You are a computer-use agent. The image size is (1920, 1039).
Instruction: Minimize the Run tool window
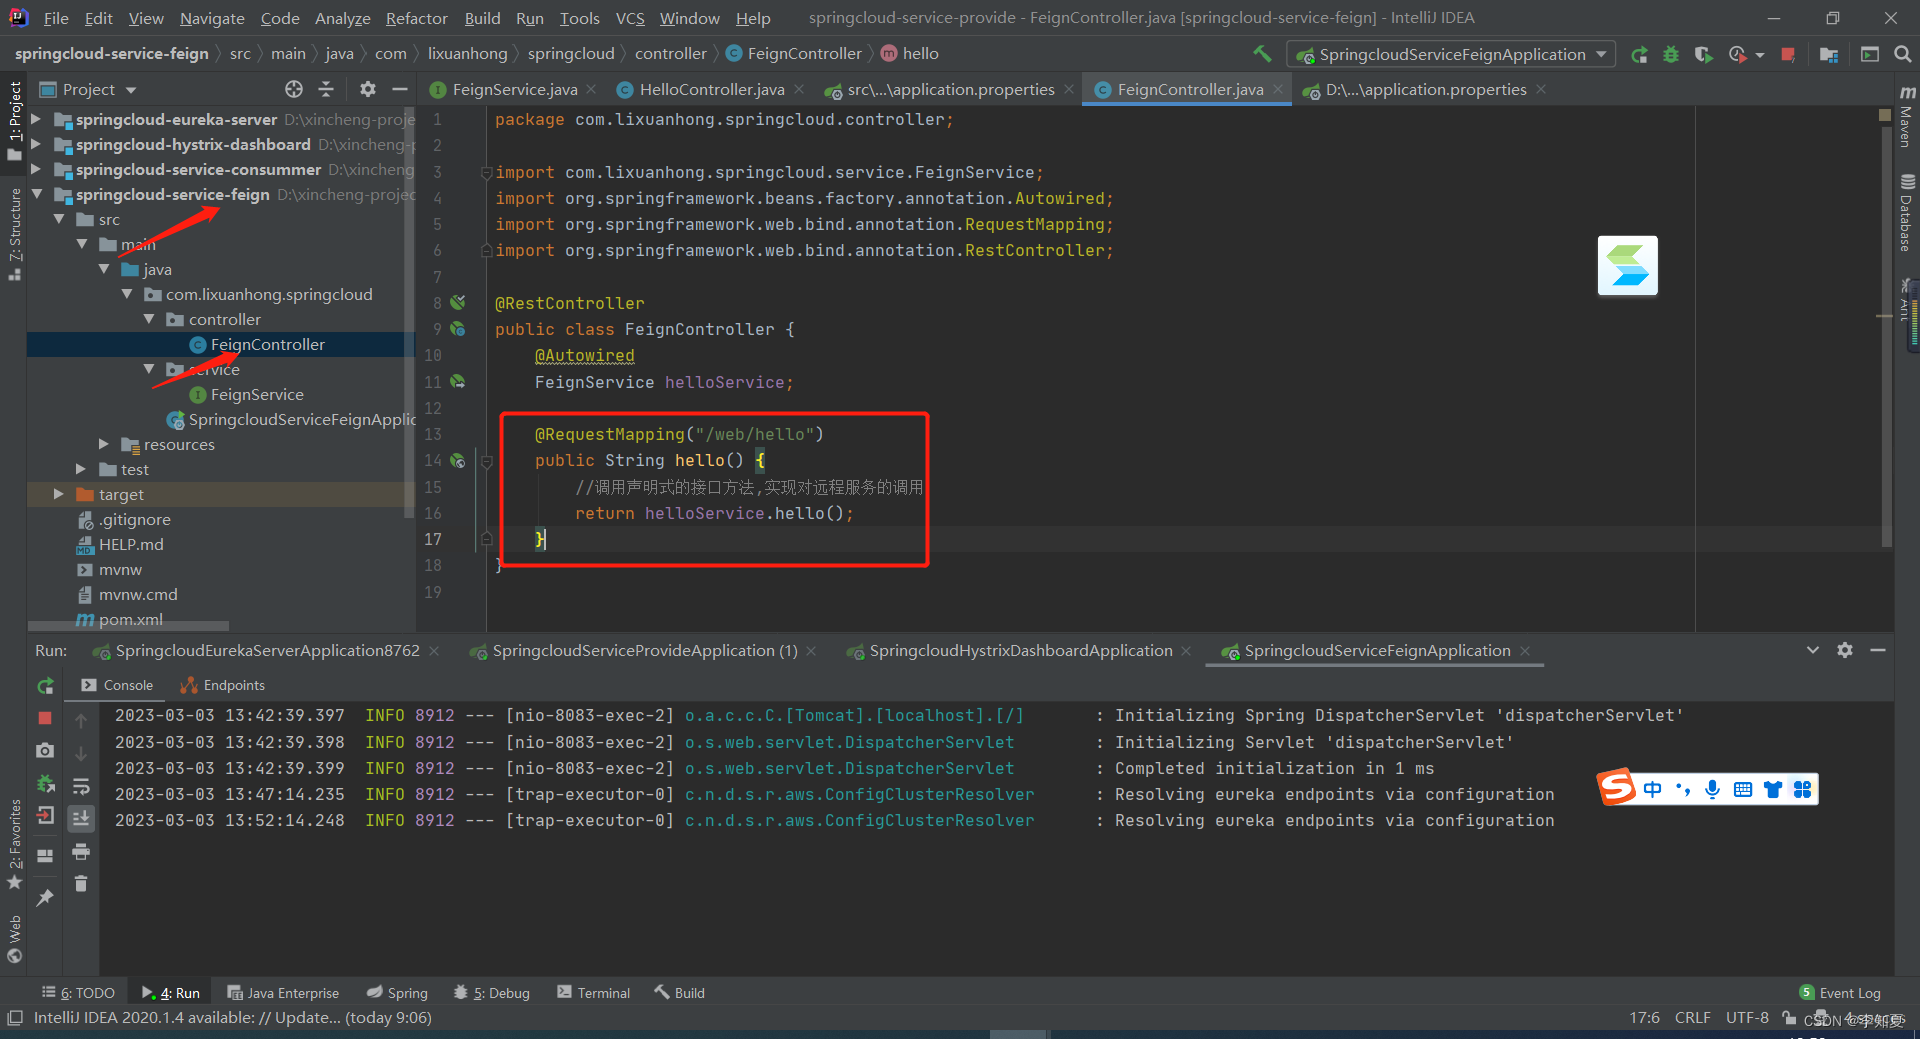click(x=1878, y=650)
